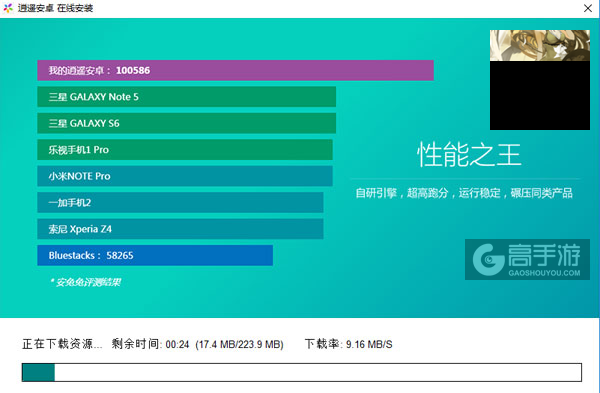Select the 一加手机2 bar
The width and height of the screenshot is (600, 393).
[x=180, y=202]
